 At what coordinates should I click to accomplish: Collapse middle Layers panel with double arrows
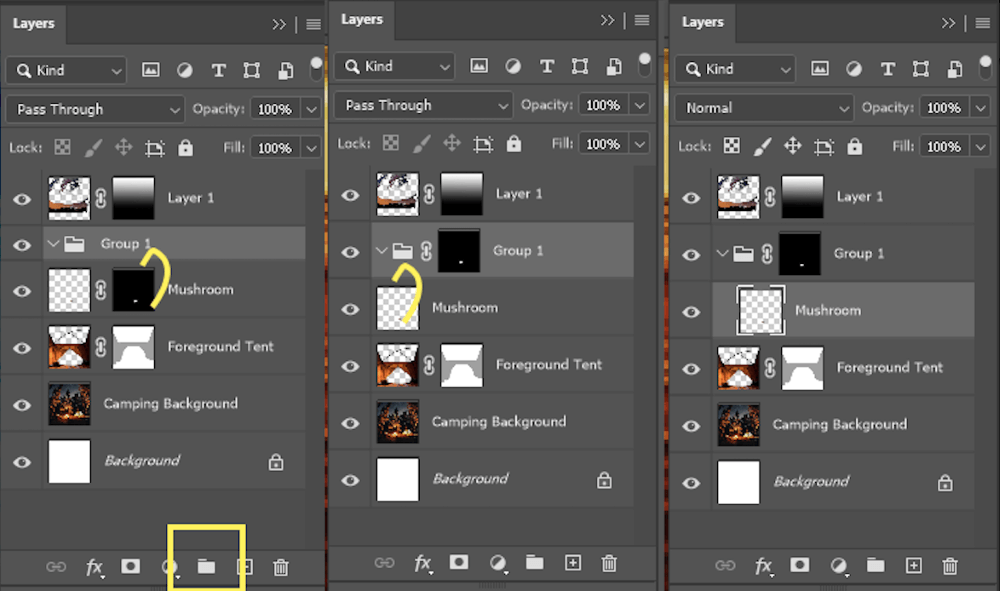pyautogui.click(x=607, y=20)
